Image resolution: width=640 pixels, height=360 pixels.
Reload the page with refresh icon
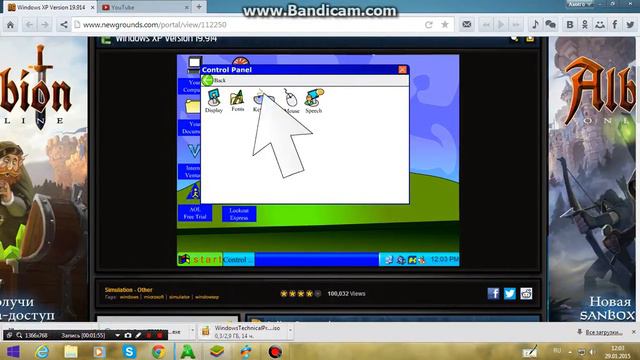click(x=429, y=25)
